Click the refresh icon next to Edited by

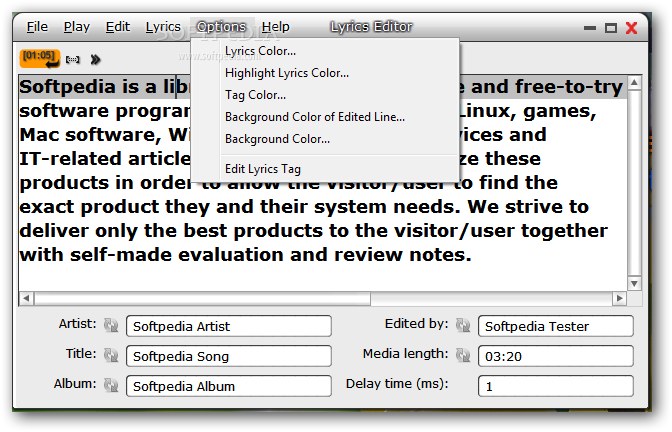pos(463,325)
